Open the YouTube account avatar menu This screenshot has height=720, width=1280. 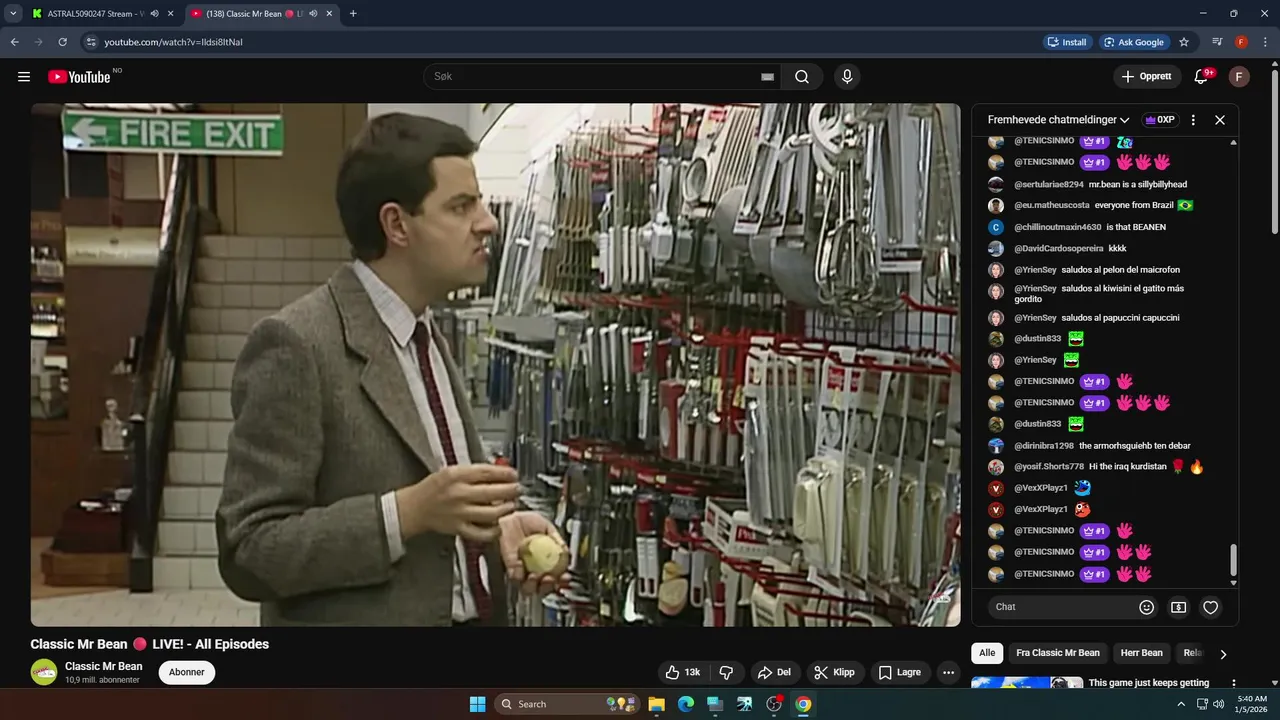tap(1239, 77)
